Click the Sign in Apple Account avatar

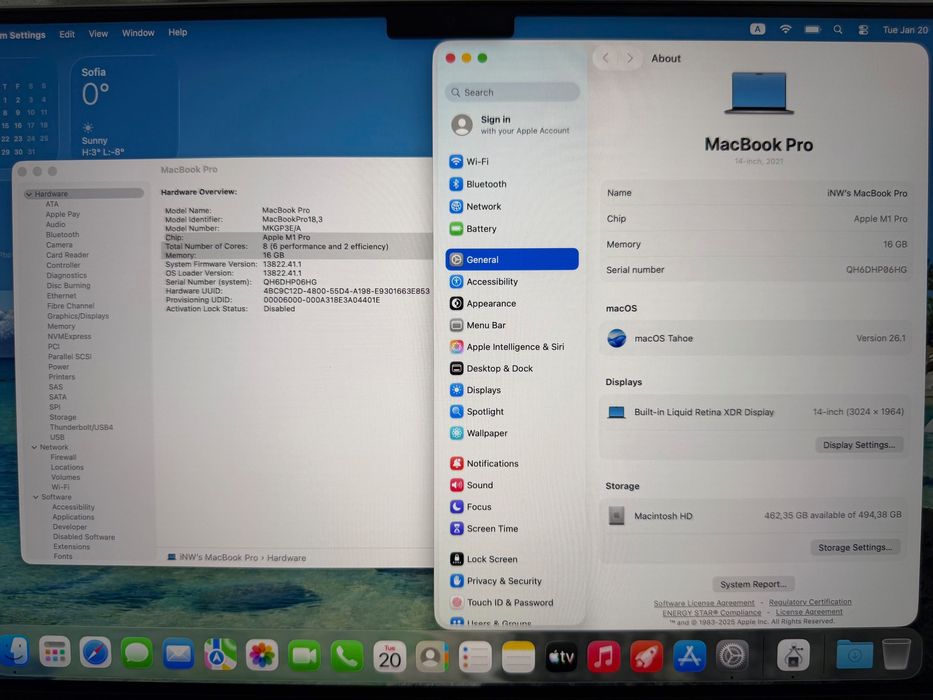(462, 124)
